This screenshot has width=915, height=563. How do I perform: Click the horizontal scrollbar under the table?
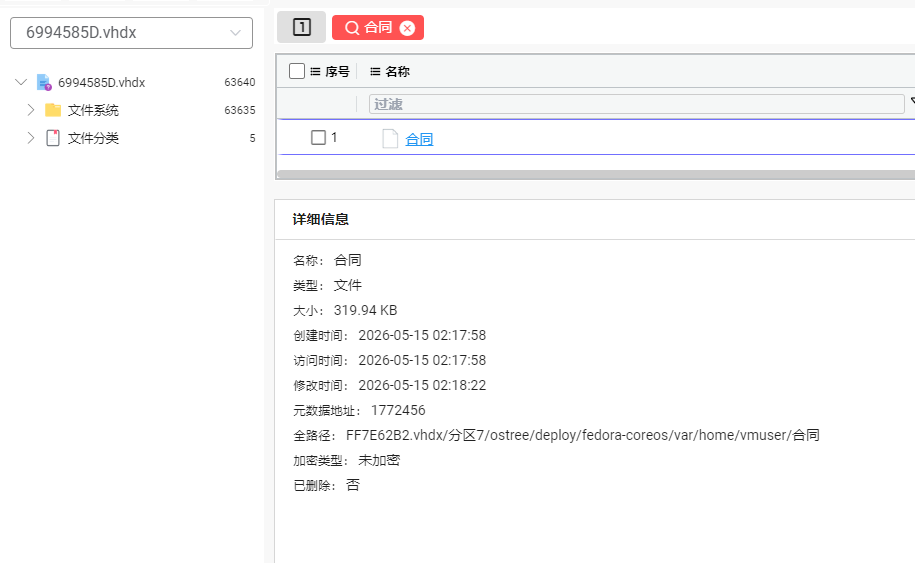[x=596, y=174]
